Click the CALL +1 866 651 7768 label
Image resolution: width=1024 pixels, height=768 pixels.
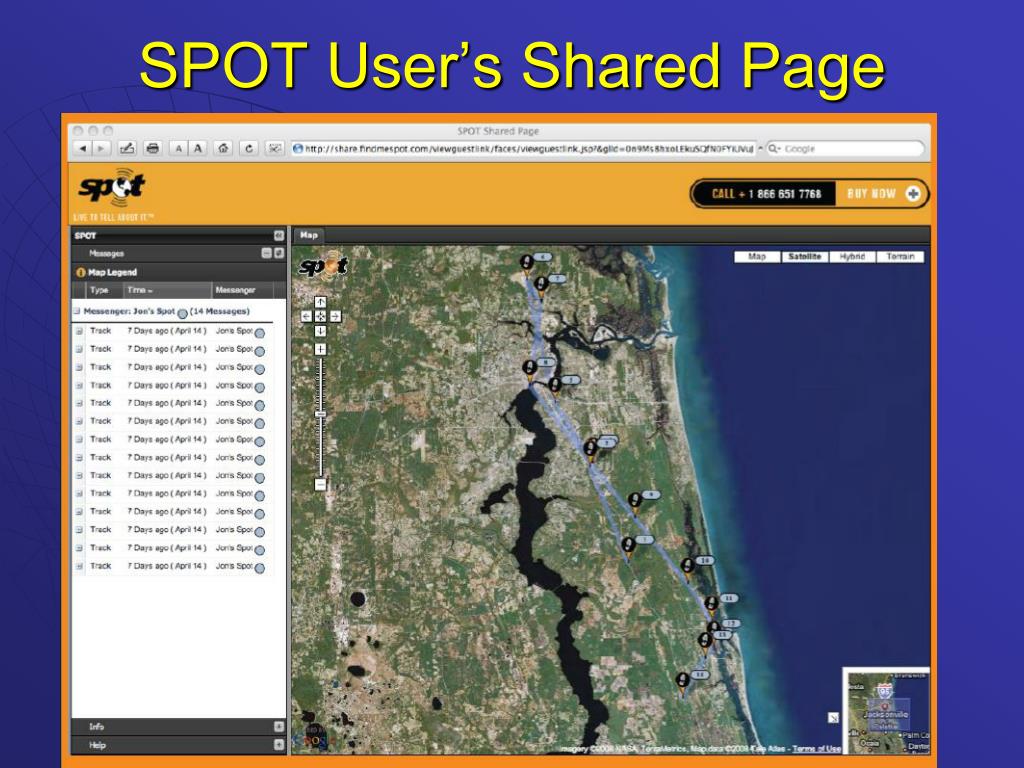(766, 194)
